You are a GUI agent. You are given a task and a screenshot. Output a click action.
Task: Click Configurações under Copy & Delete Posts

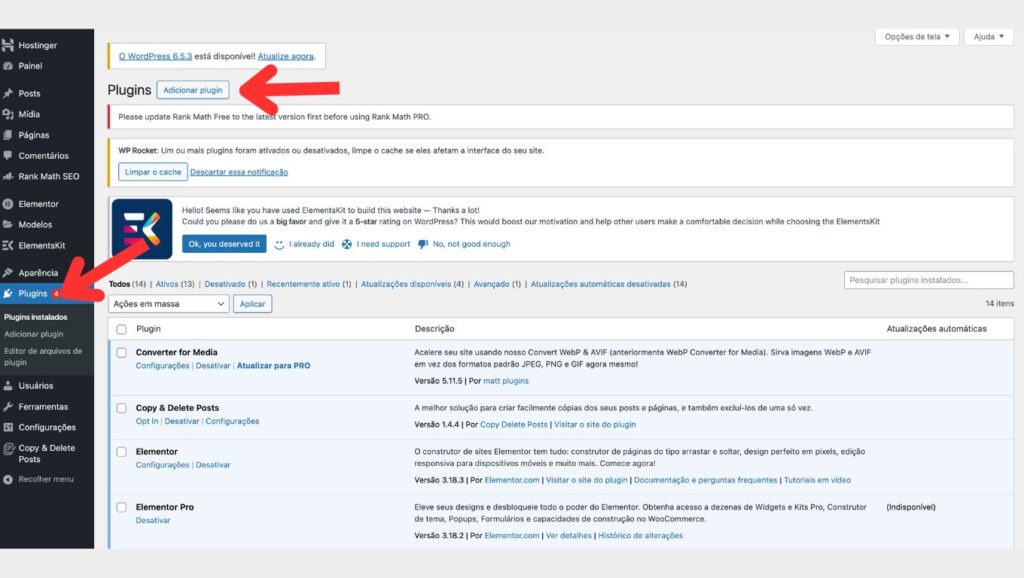(232, 421)
